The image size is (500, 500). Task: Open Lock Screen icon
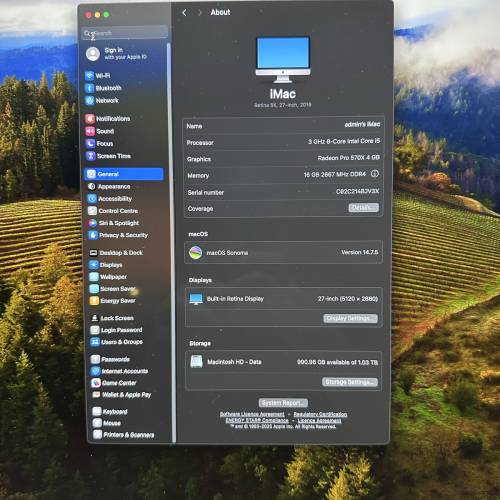pos(95,318)
